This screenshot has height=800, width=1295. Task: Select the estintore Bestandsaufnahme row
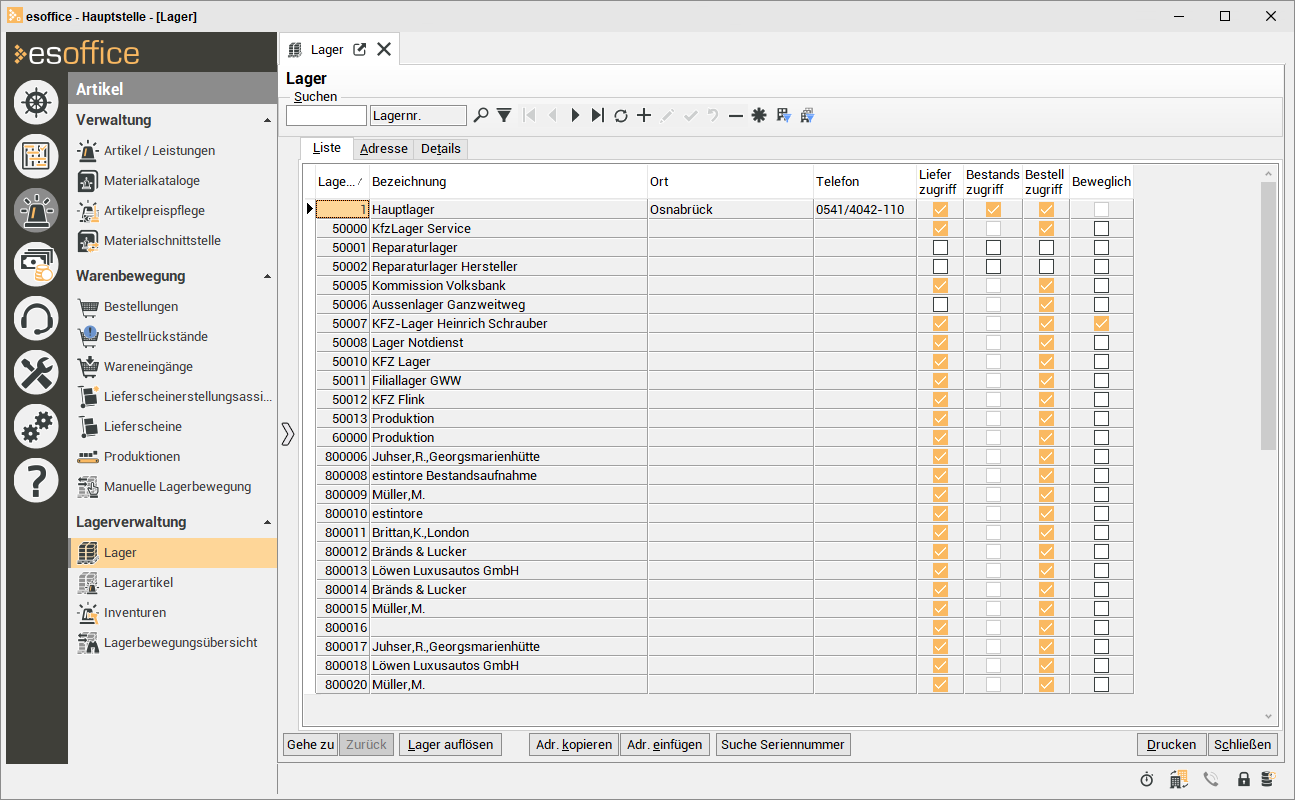point(724,476)
